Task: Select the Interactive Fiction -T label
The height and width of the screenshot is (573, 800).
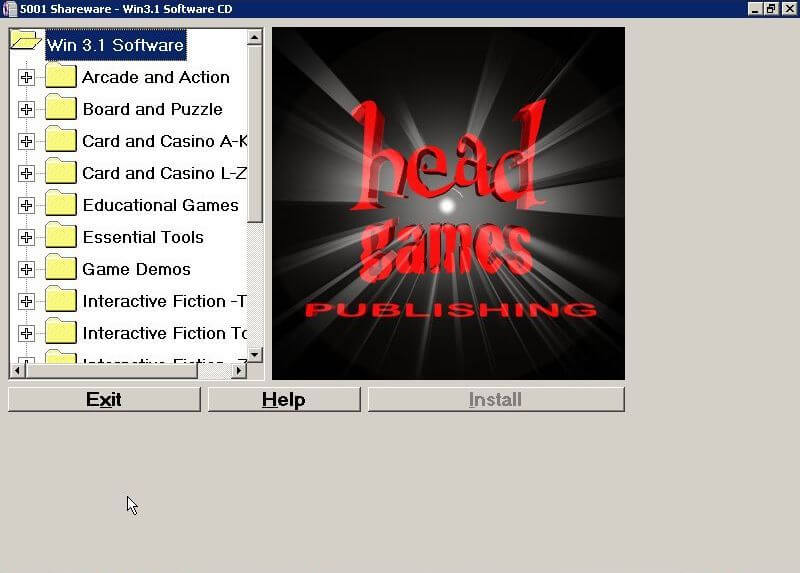Action: coord(164,301)
